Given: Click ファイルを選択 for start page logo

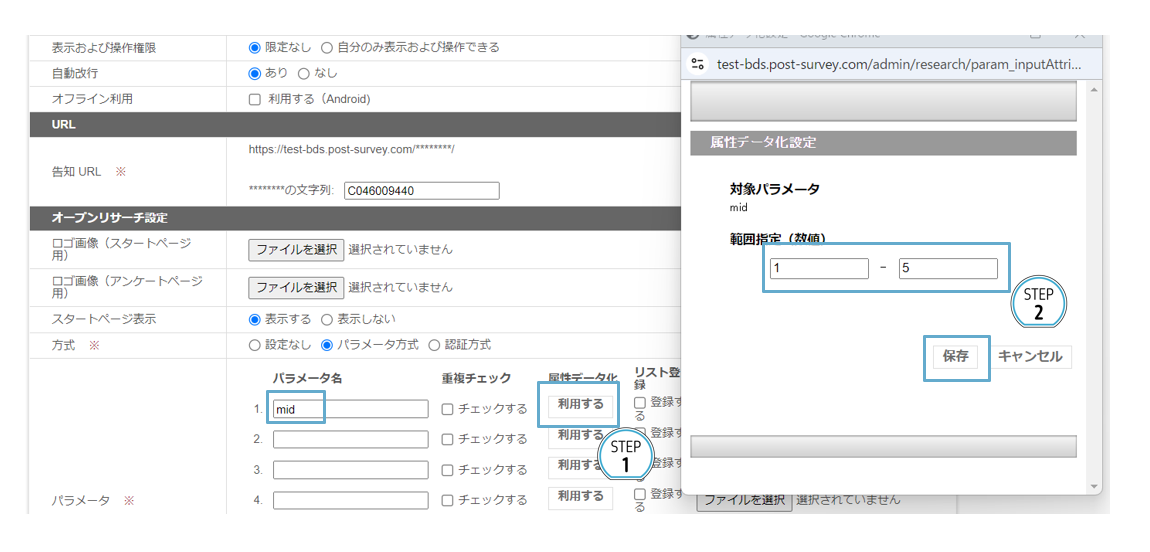Looking at the screenshot, I should pos(296,249).
